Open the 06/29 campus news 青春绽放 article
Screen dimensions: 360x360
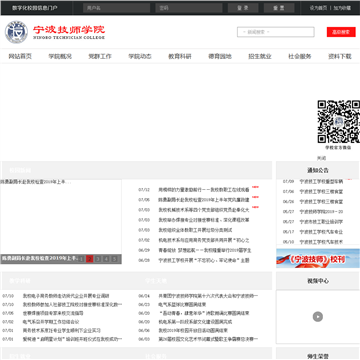(x=205, y=250)
